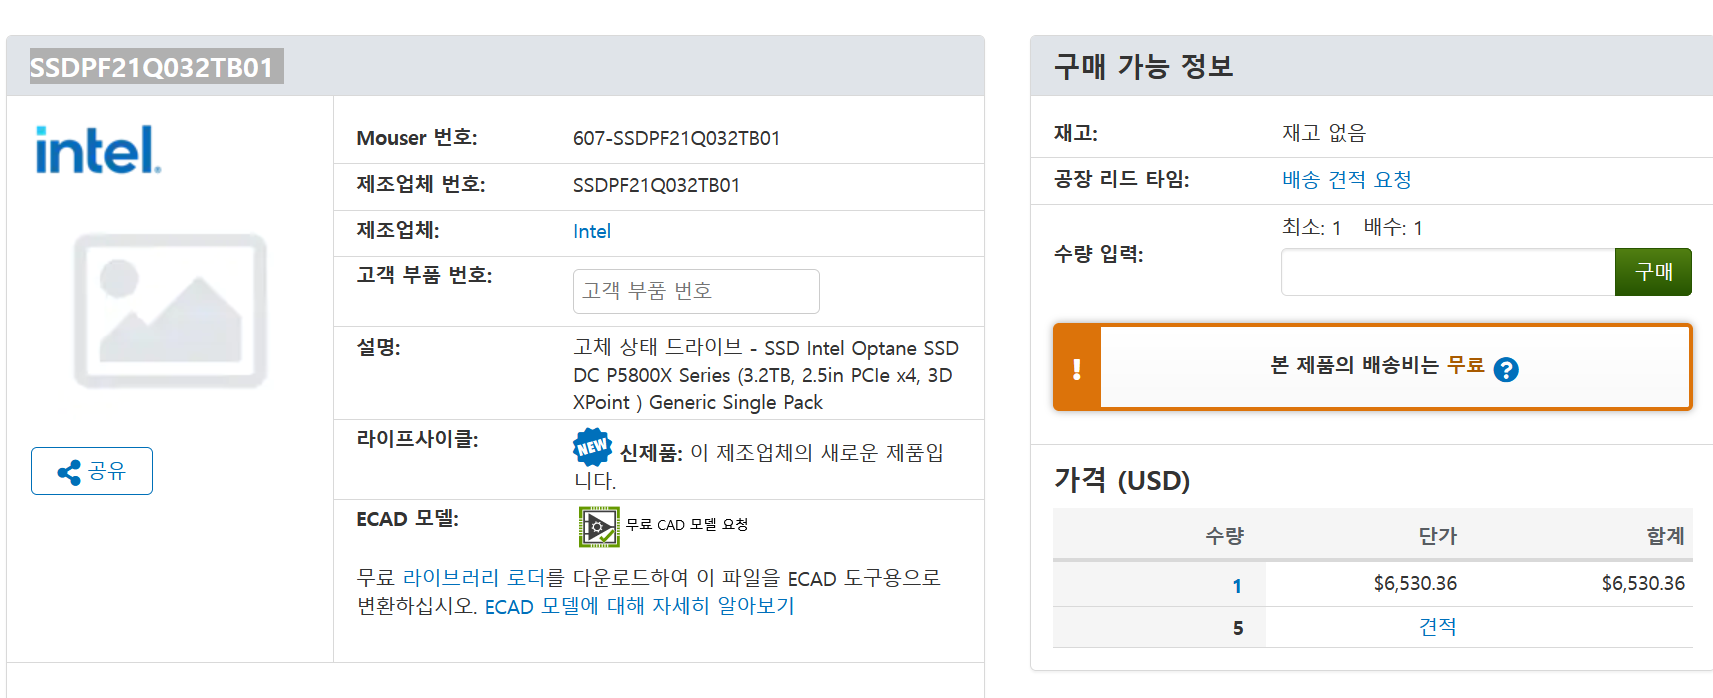Click the 무료 free shipping highlighted word

[1465, 365]
